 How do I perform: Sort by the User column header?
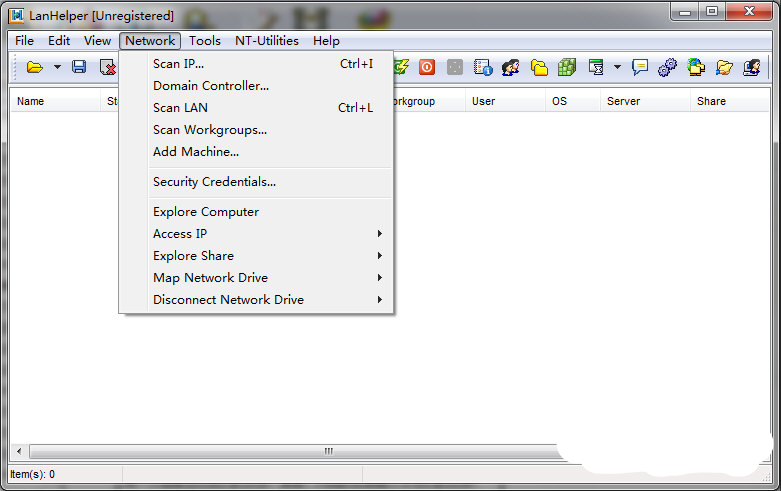[505, 101]
